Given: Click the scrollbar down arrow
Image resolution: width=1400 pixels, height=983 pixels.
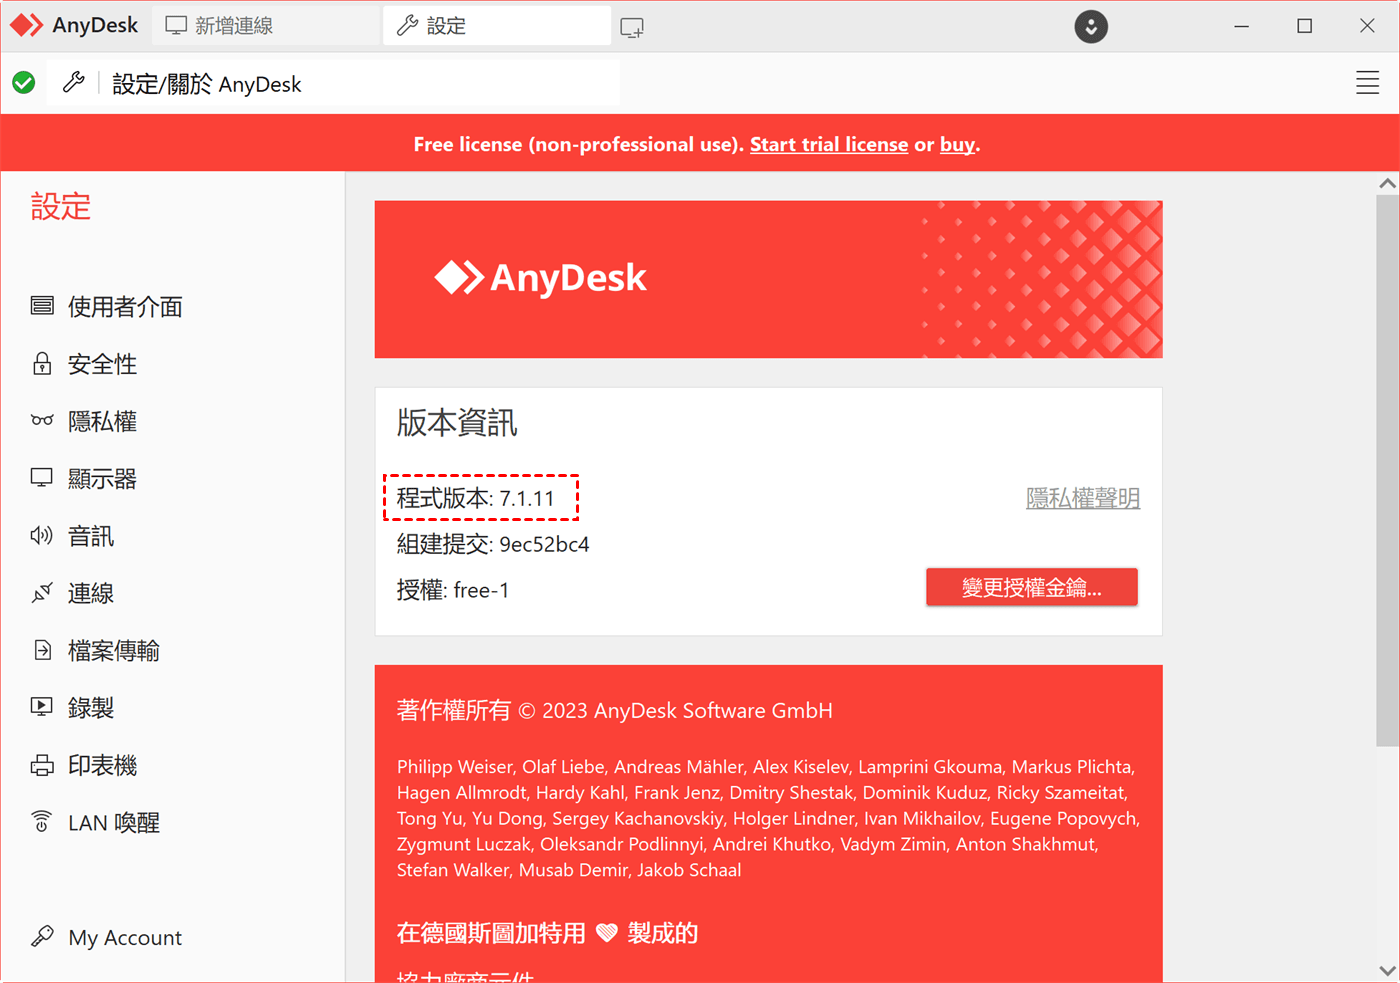Looking at the screenshot, I should [1387, 970].
